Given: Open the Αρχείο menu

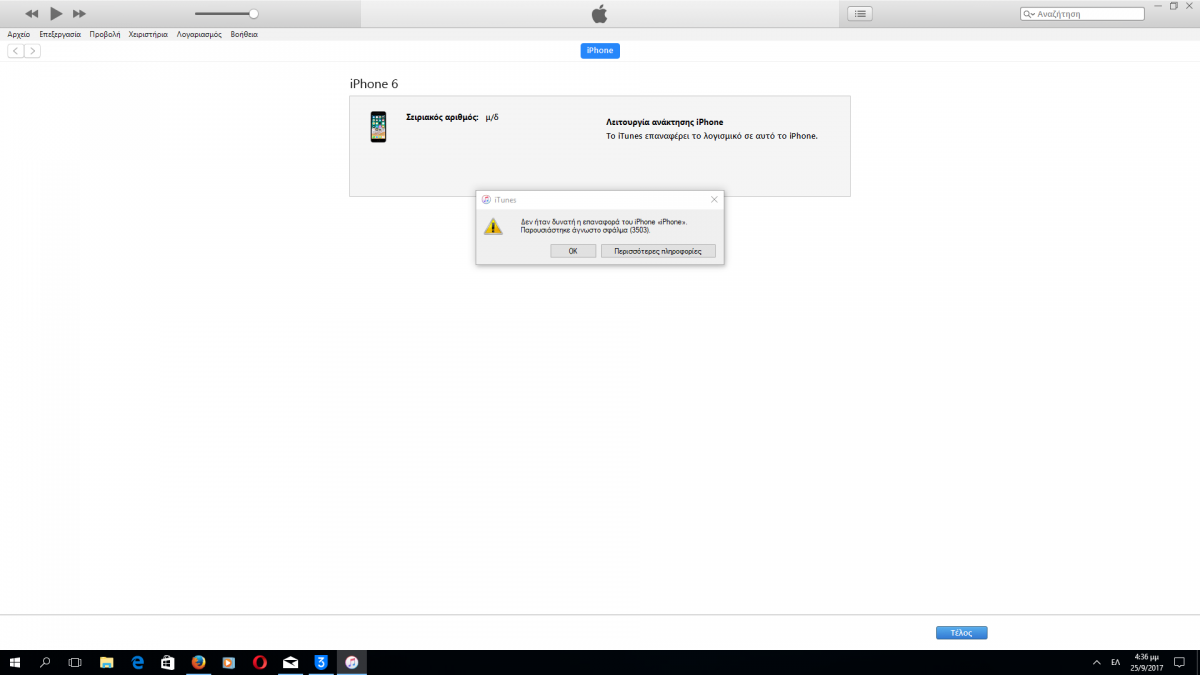Looking at the screenshot, I should (x=19, y=34).
